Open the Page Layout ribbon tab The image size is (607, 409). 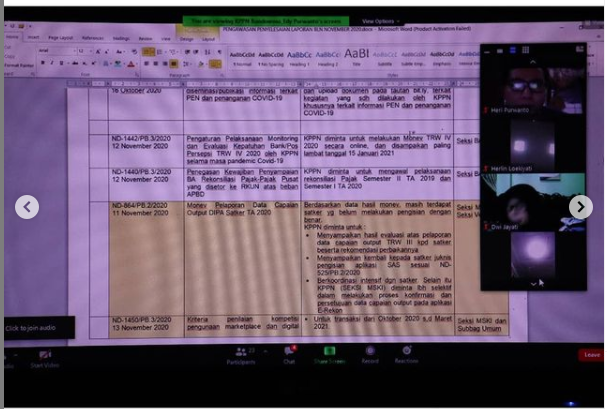[61, 38]
